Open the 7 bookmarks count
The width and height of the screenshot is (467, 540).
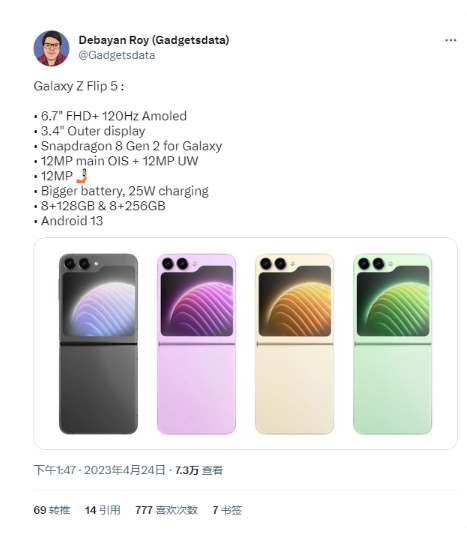[x=227, y=510]
